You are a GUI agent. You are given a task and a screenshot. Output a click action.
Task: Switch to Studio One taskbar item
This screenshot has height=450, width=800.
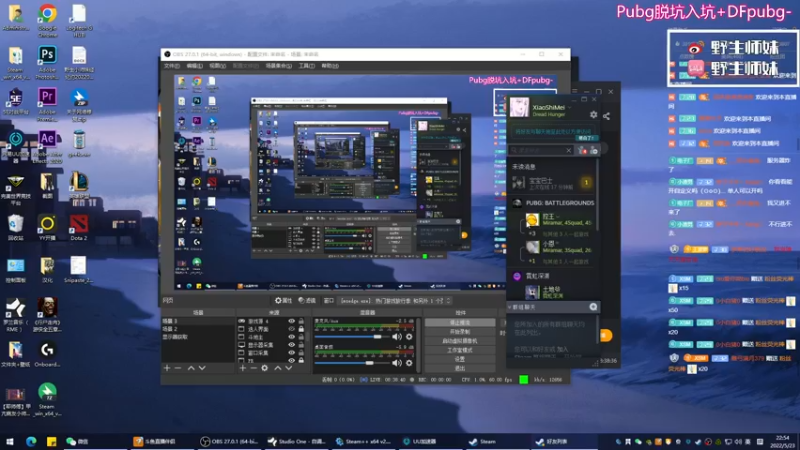coord(296,441)
